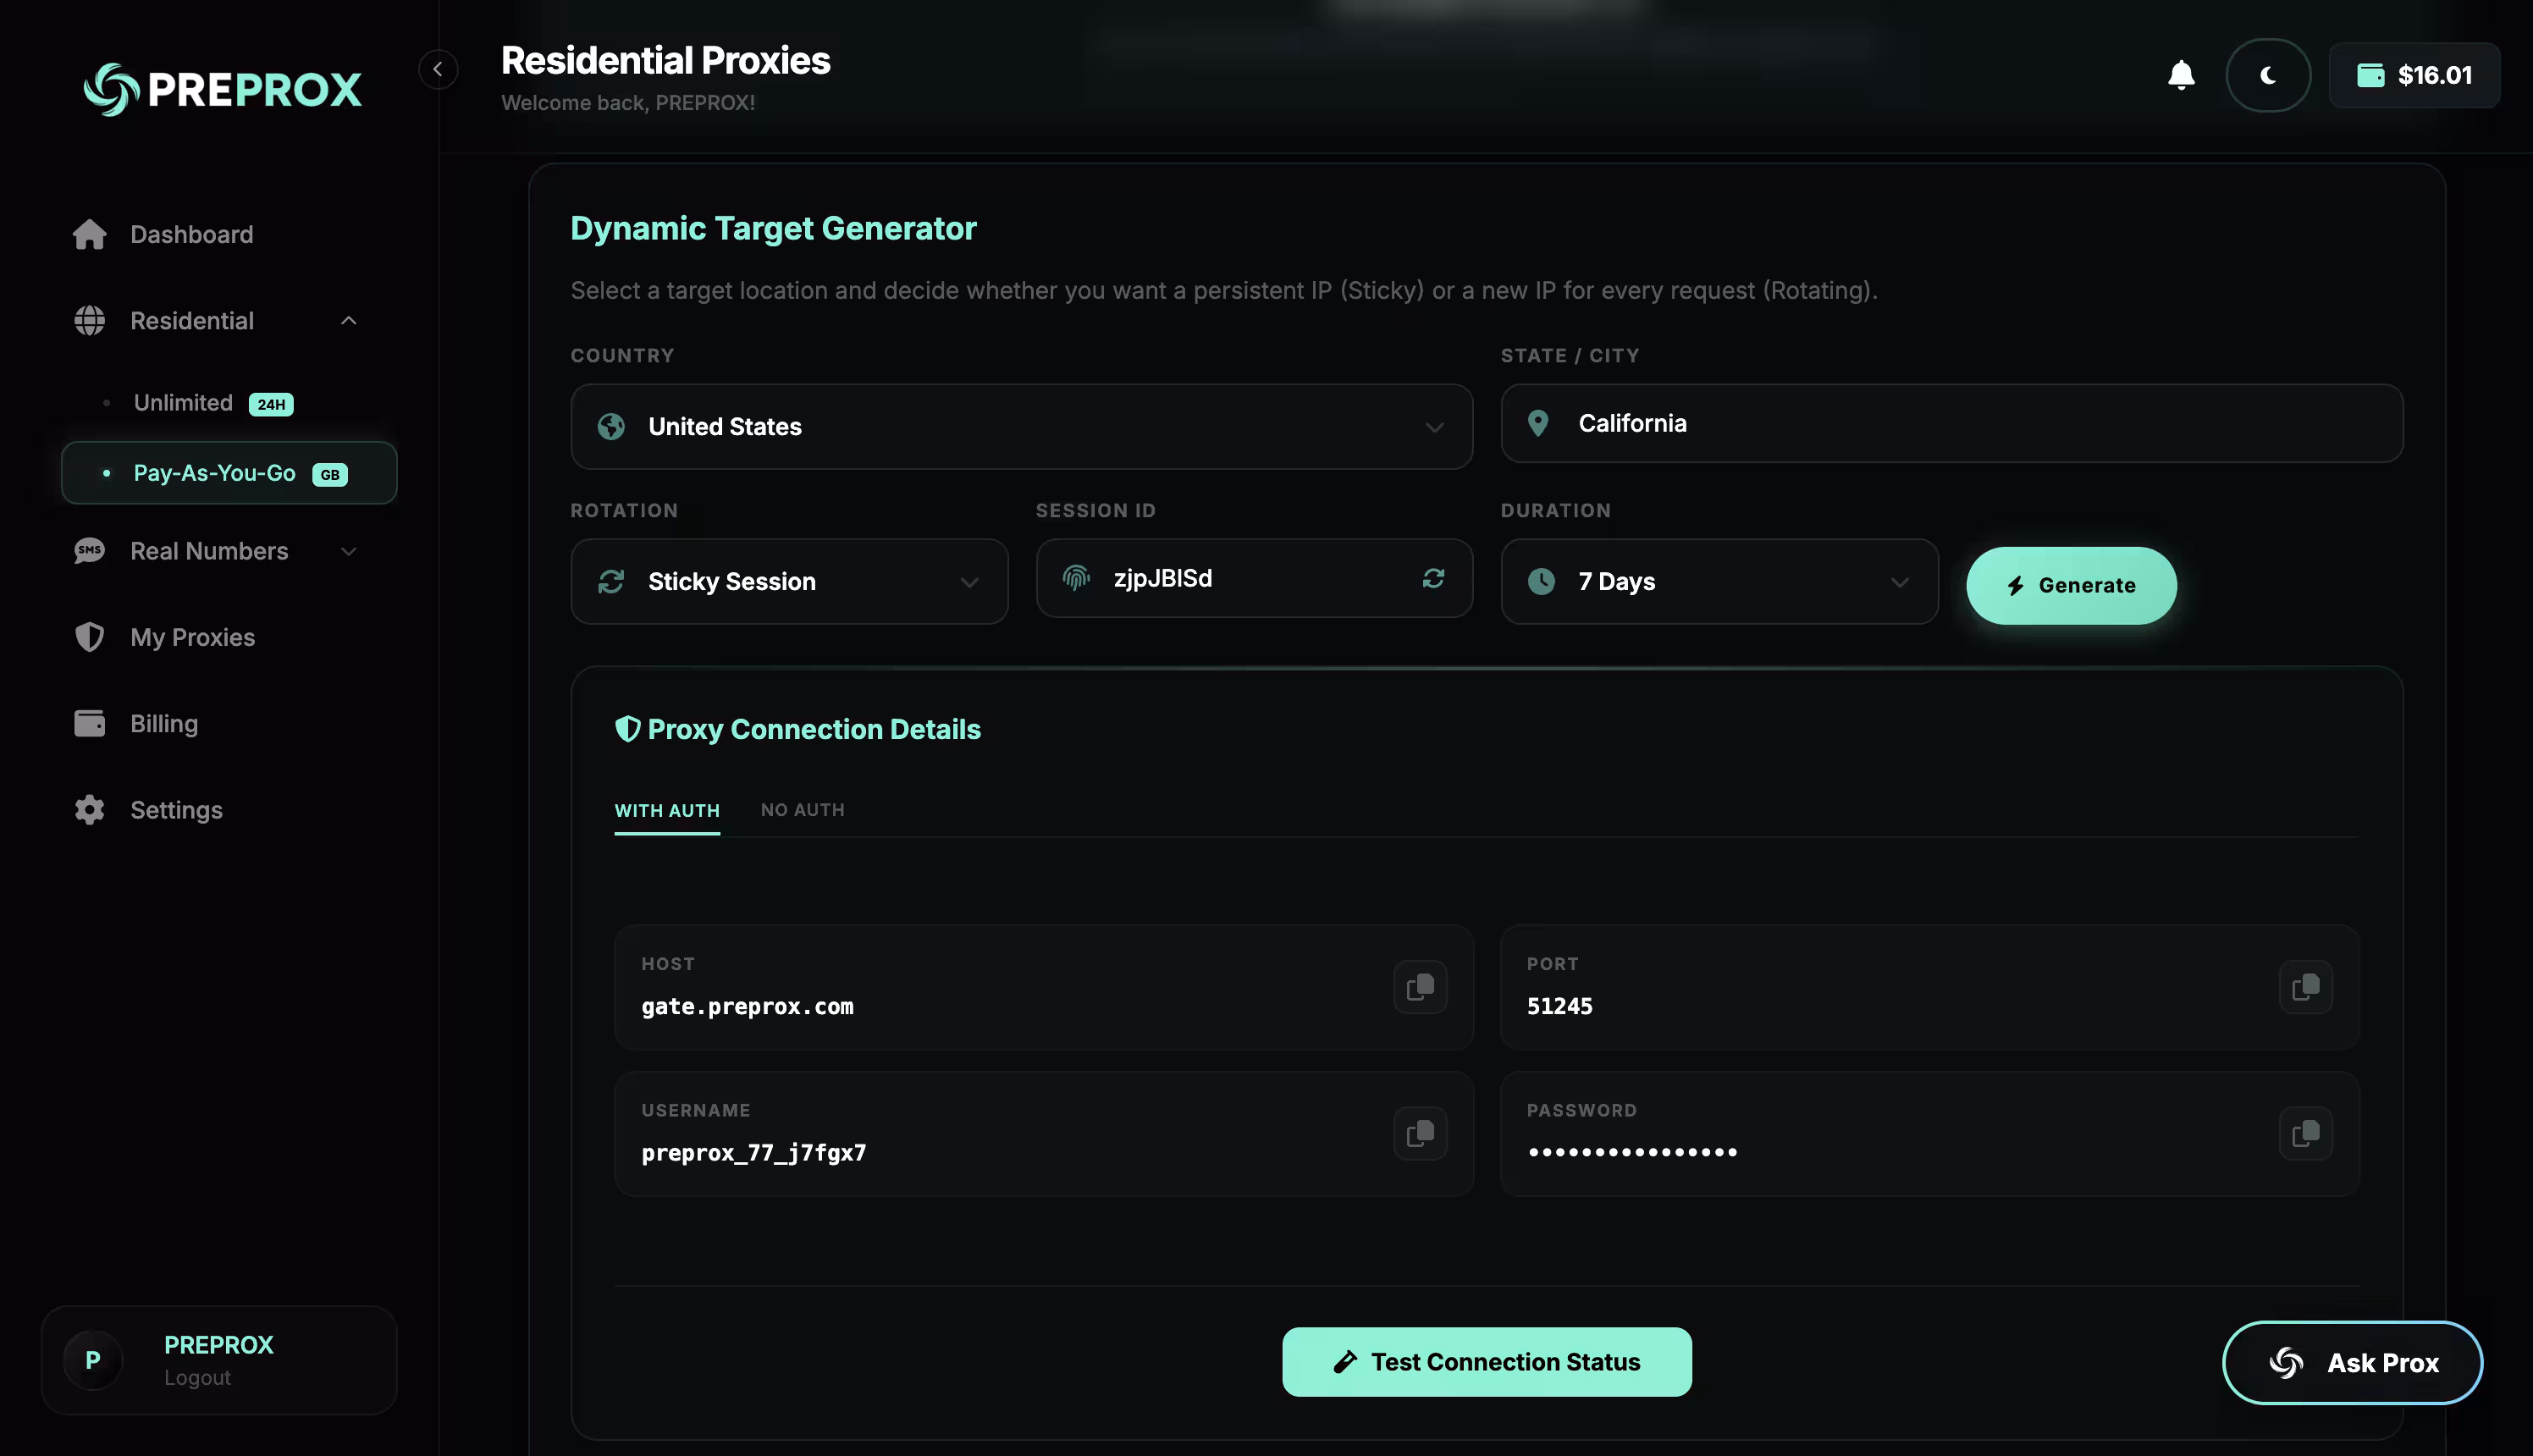Viewport: 2533px width, 1456px height.
Task: Click the Logout link
Action: 197,1378
